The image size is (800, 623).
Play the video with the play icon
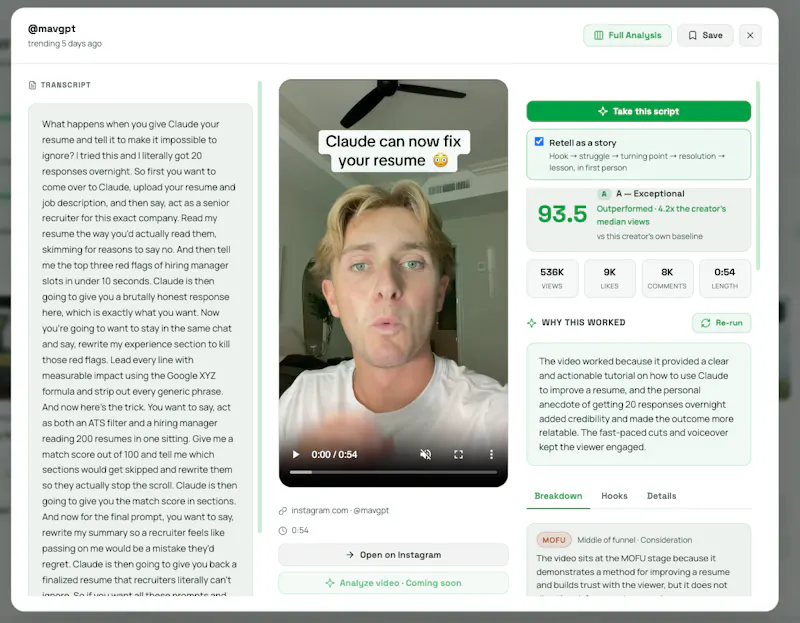295,454
